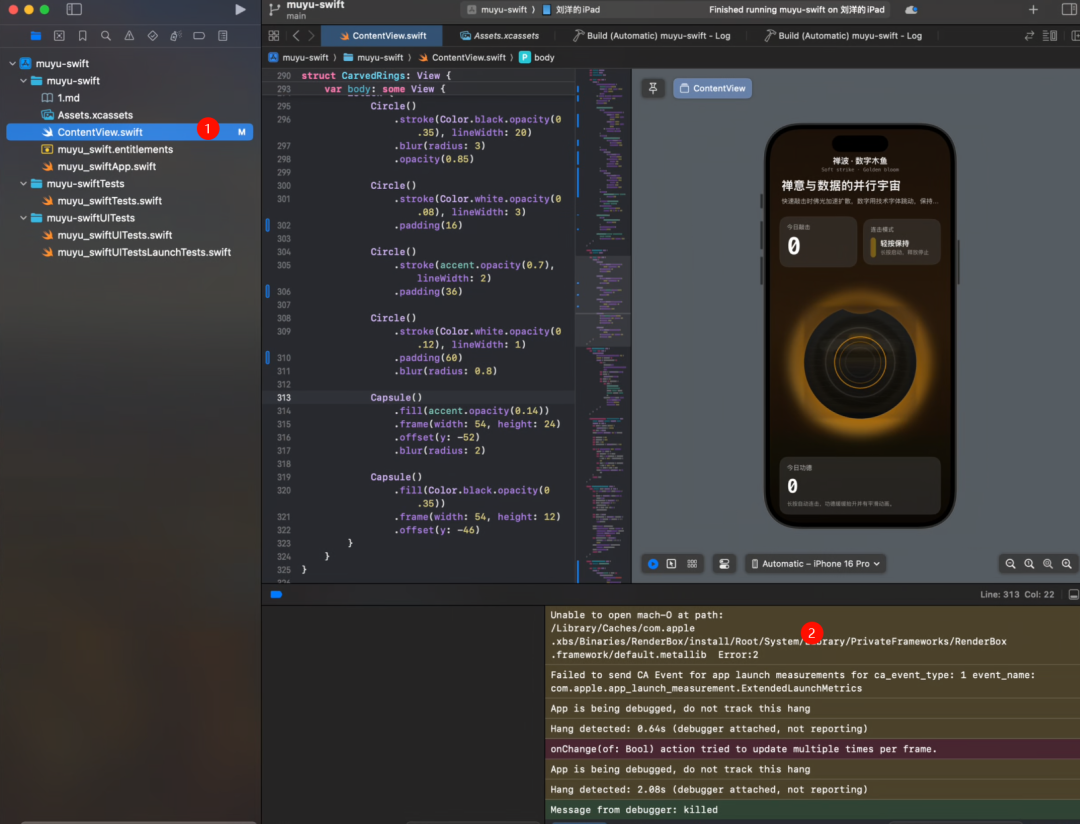Open muyu_swift.entitlements file
This screenshot has height=824, width=1080.
(107, 150)
